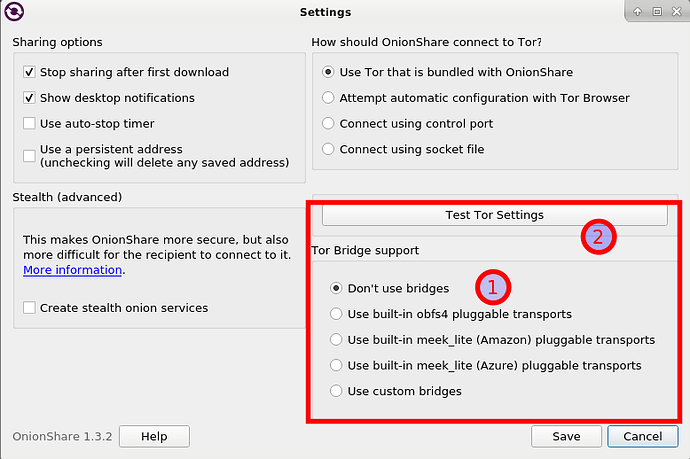Click the Help button
Image resolution: width=690 pixels, height=459 pixels.
click(154, 437)
